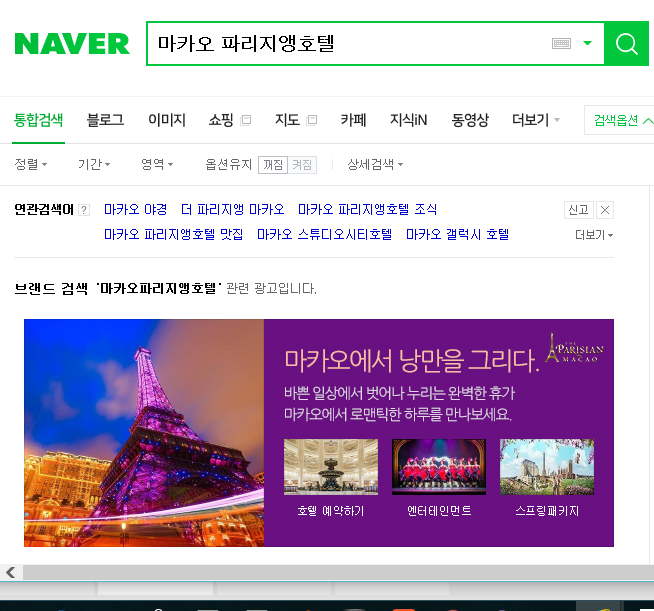This screenshot has width=654, height=611.
Task: Switch to the 카페 tab
Action: [353, 120]
